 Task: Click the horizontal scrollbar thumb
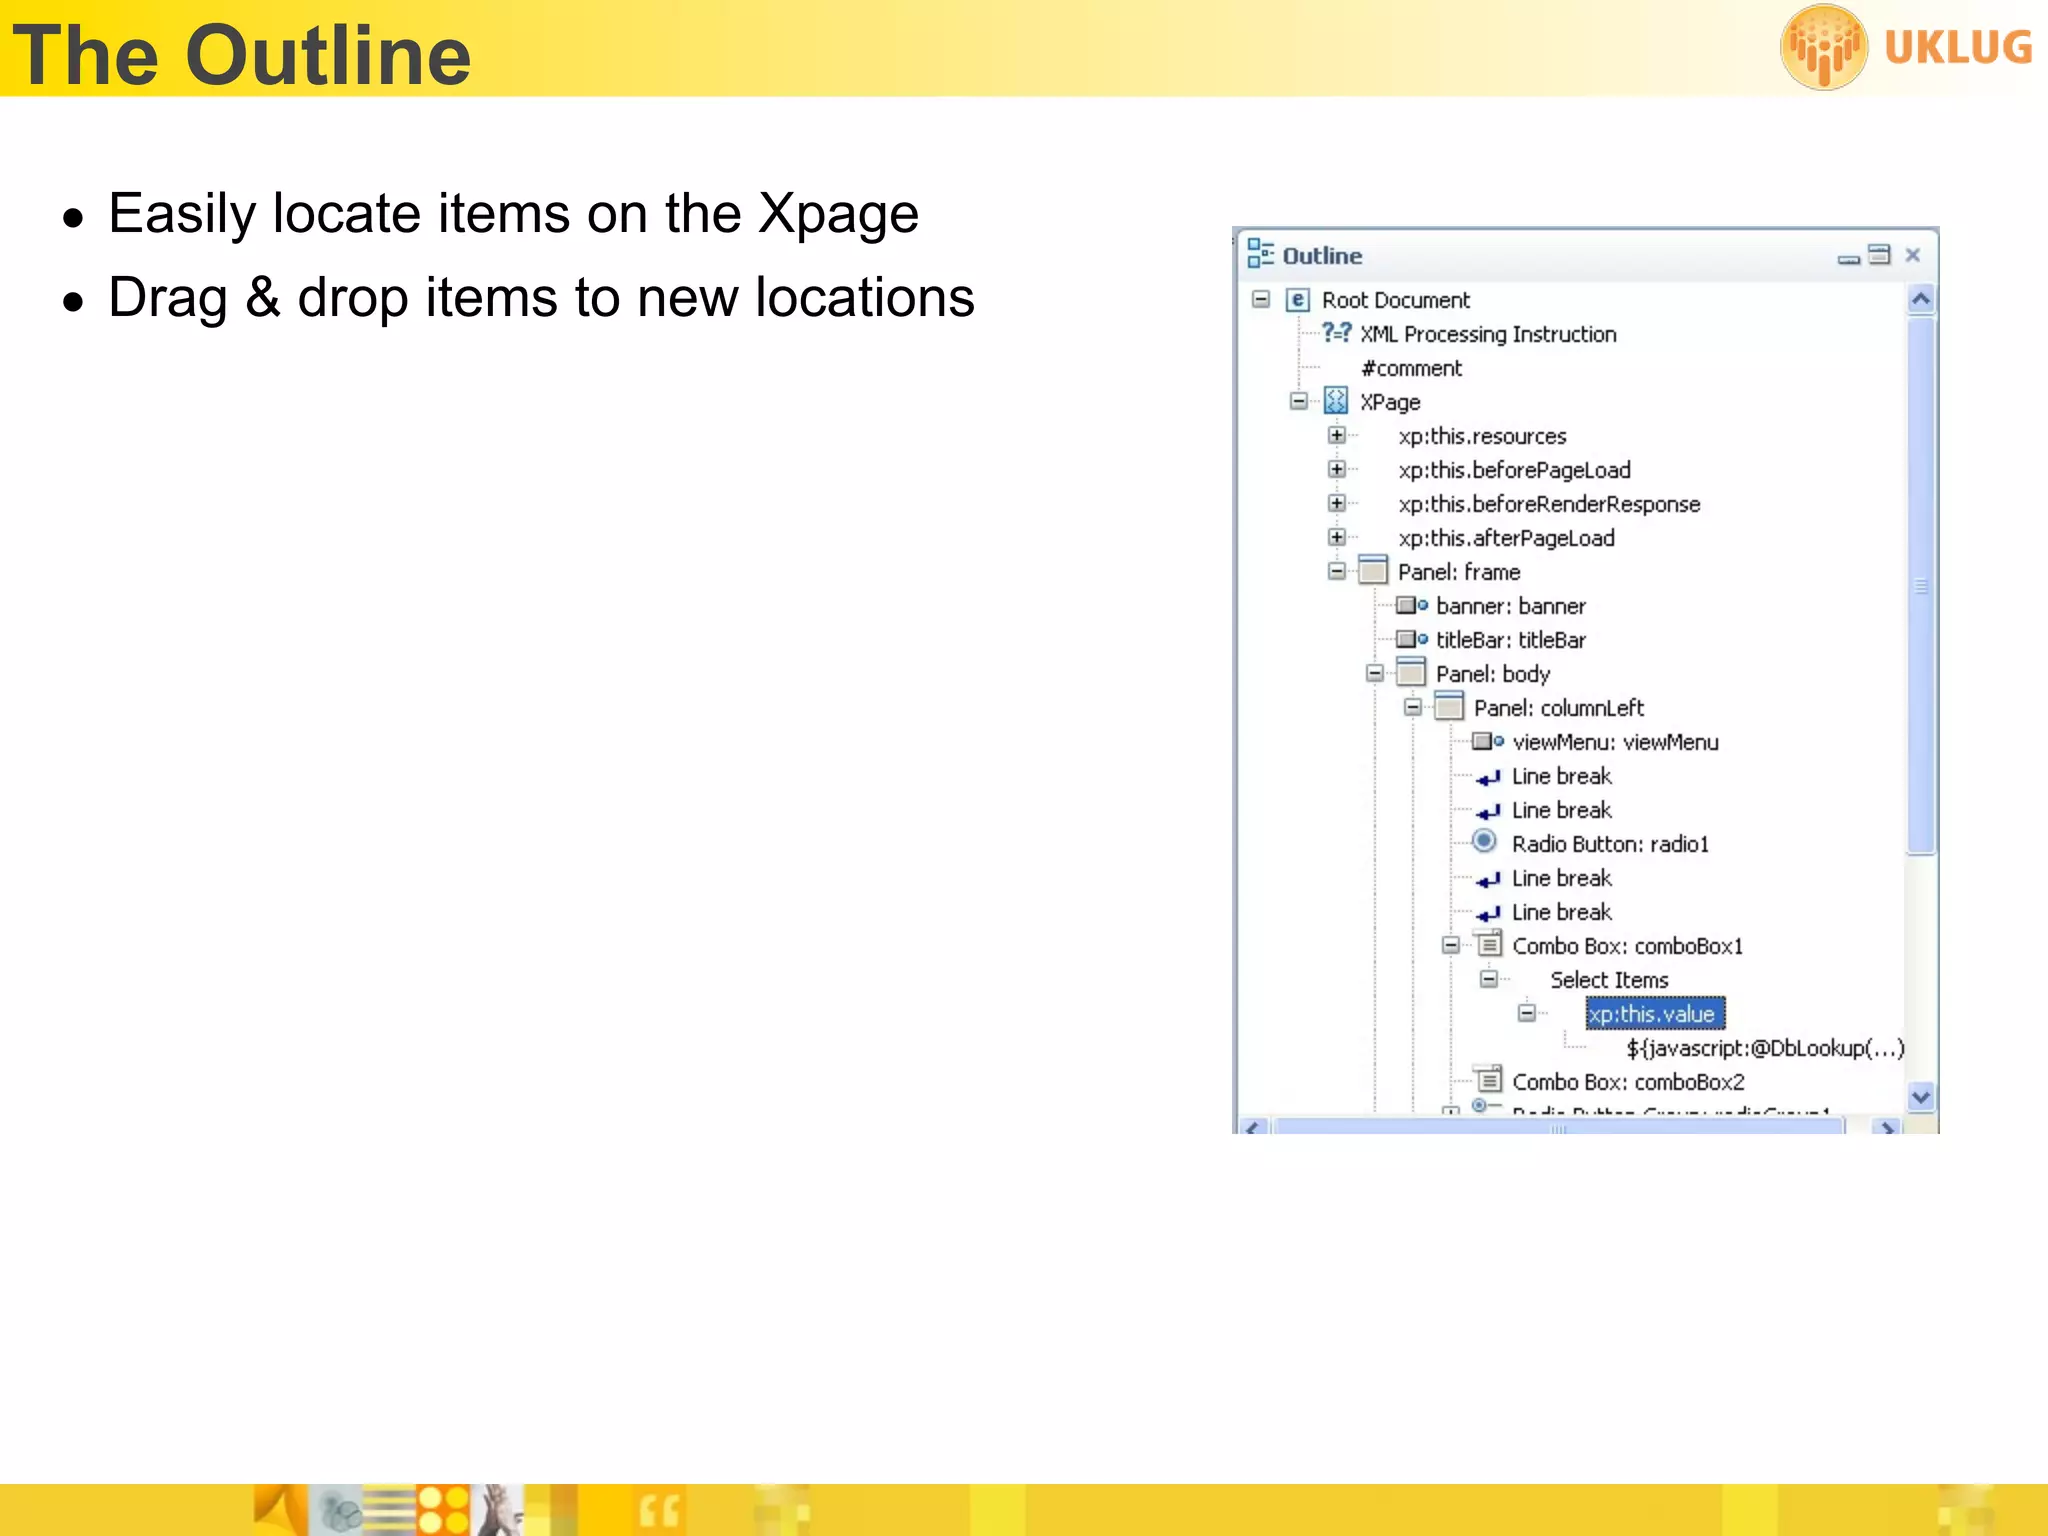coord(1558,1127)
